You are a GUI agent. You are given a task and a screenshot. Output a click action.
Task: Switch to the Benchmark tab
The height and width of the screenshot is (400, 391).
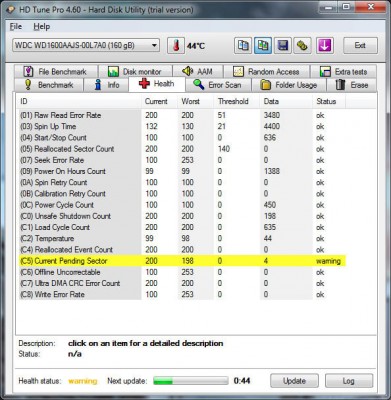click(x=49, y=85)
